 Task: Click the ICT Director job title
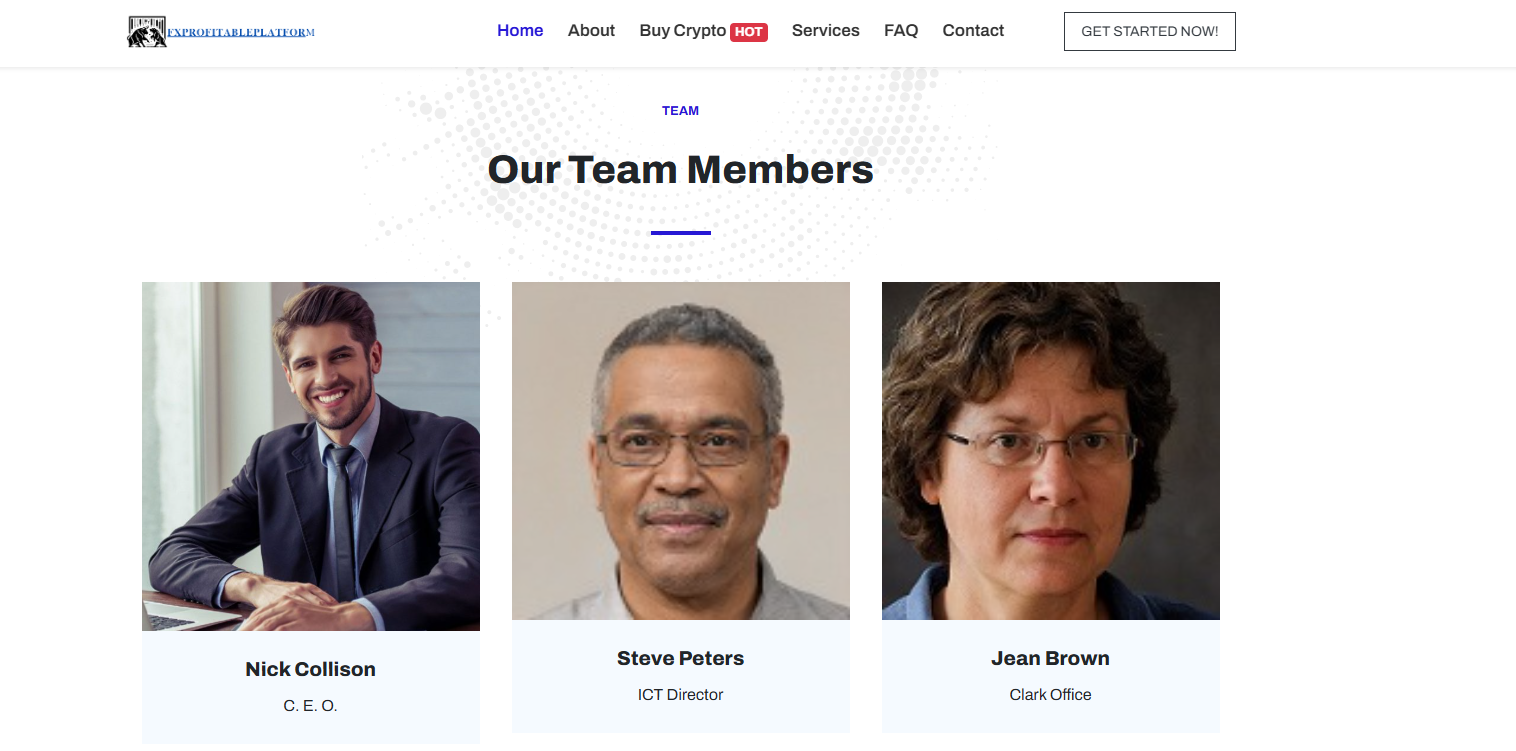point(681,695)
